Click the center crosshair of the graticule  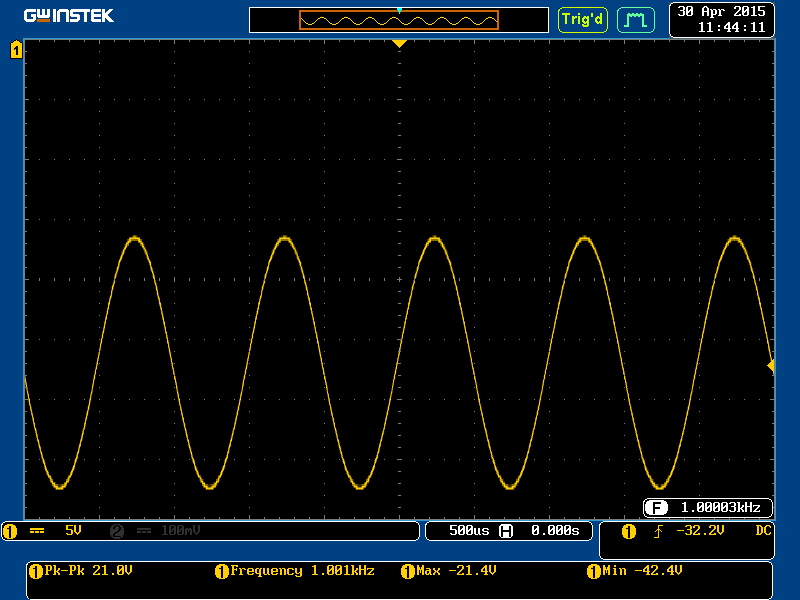pos(399,280)
